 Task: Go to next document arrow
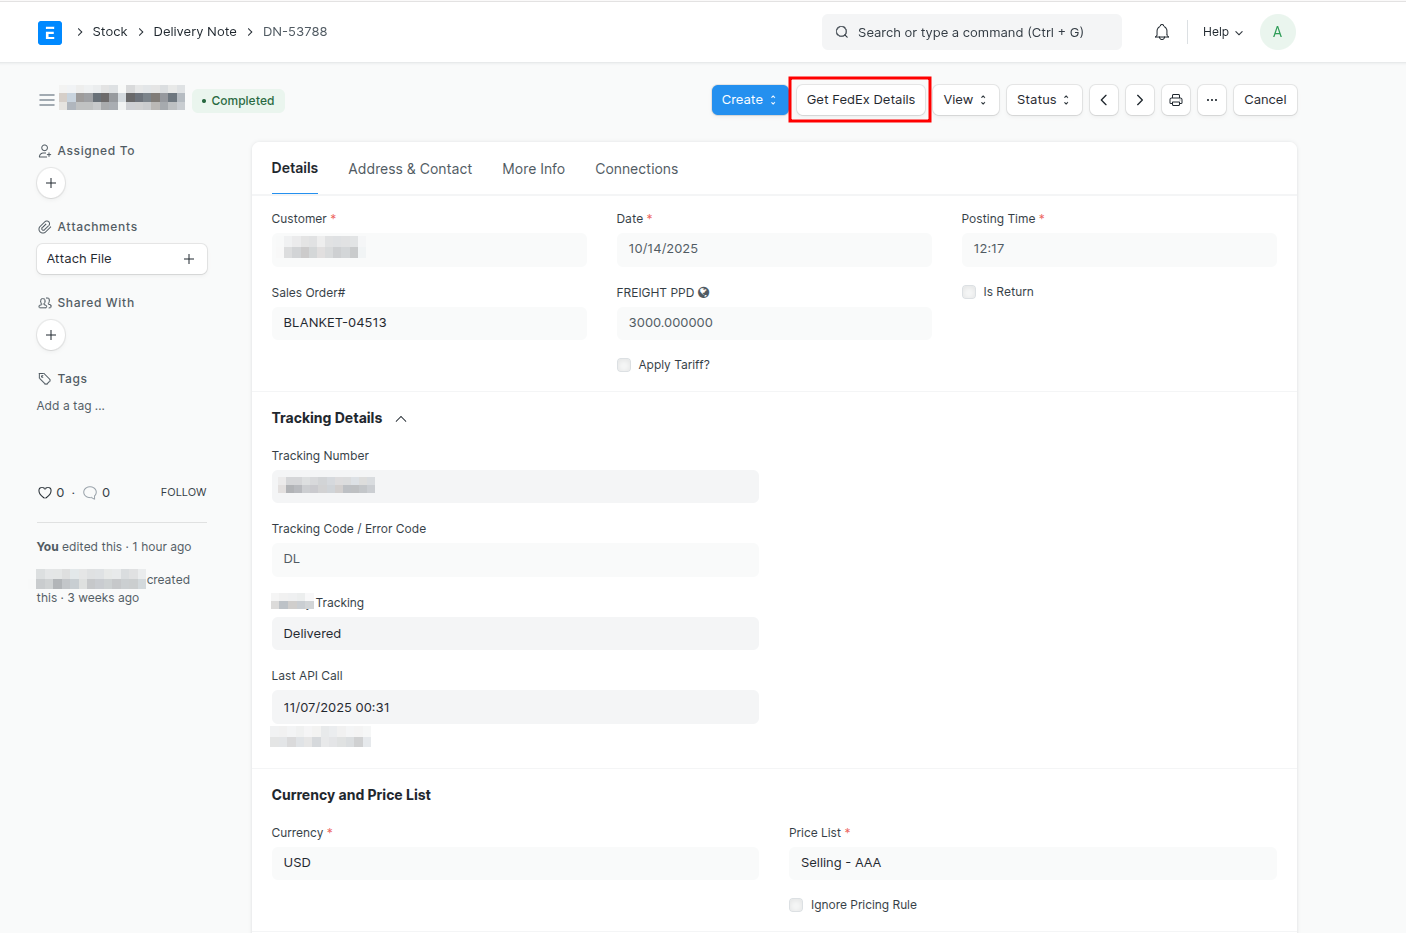tap(1139, 100)
